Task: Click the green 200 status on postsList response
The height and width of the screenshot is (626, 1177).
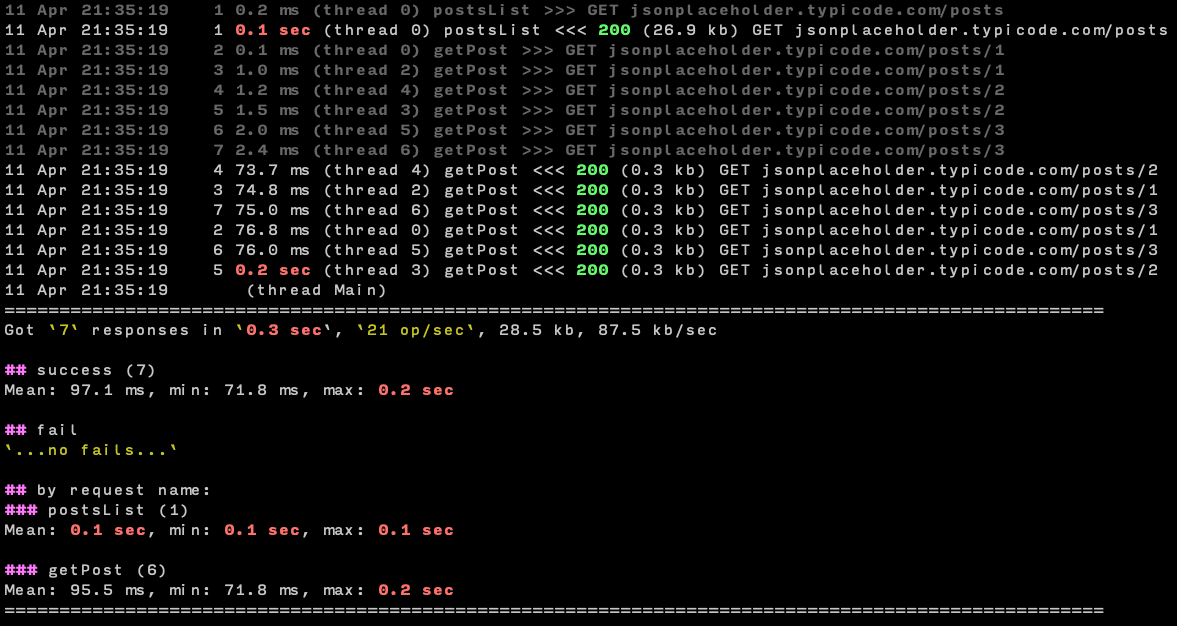Action: [x=614, y=30]
